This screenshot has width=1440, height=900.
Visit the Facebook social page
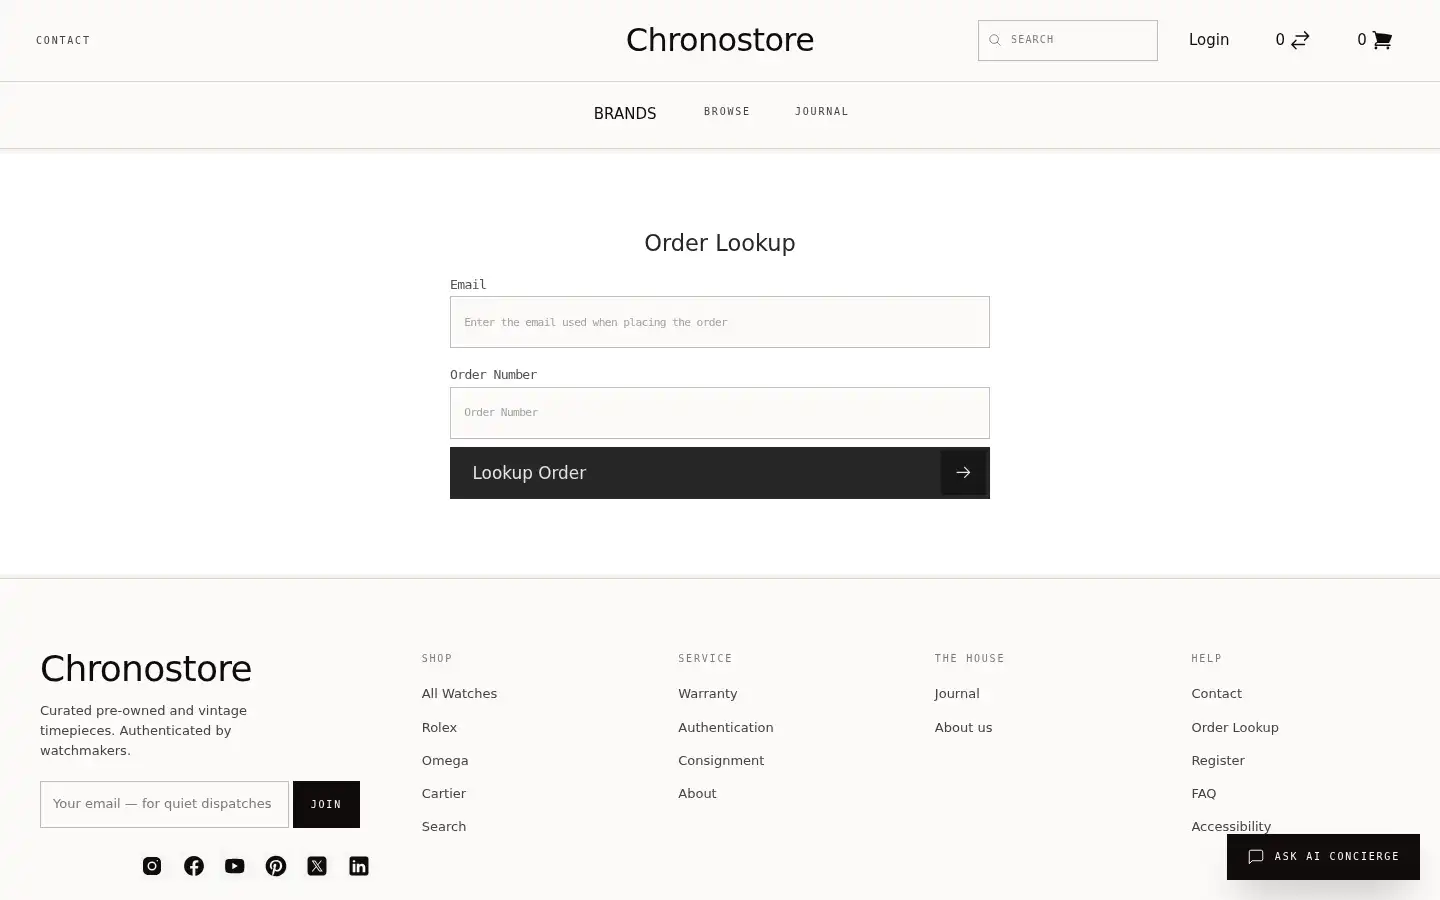click(x=194, y=866)
